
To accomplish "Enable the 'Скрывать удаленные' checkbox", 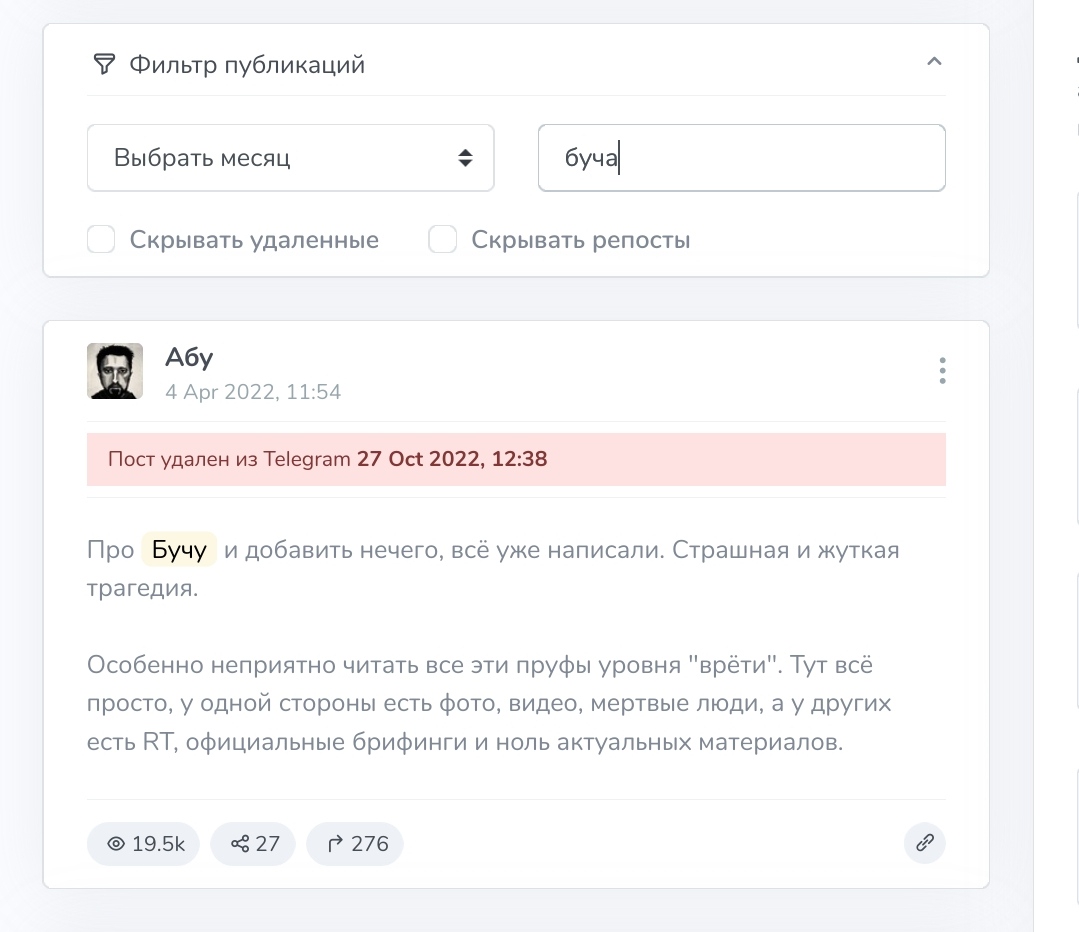I will click(x=101, y=240).
